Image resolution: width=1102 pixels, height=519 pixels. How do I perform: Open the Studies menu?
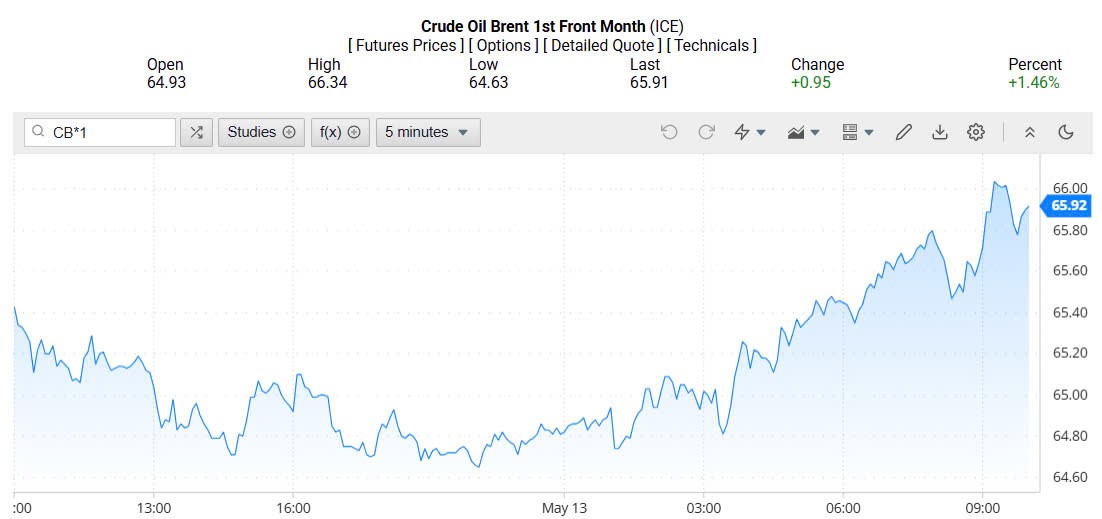261,132
